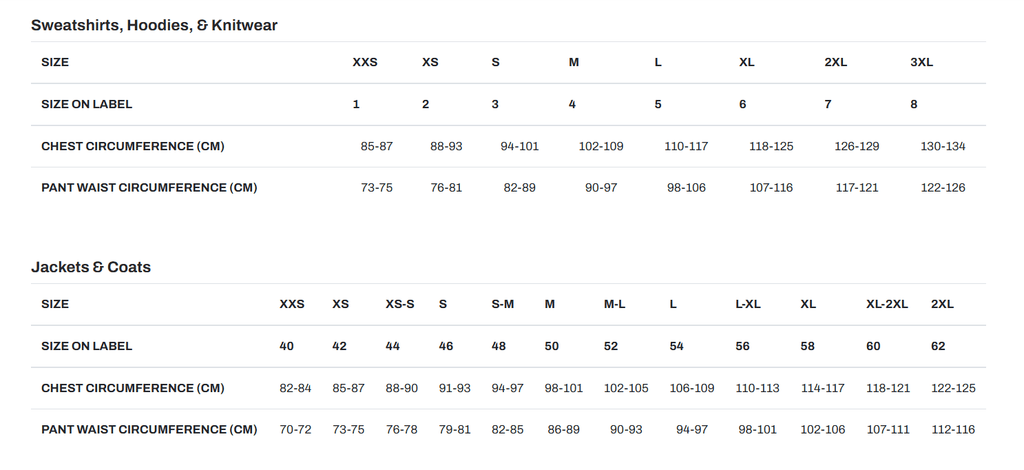Screen dimensions: 1024x470
Task: Click the M-L size header in Jackets
Action: pyautogui.click(x=614, y=304)
